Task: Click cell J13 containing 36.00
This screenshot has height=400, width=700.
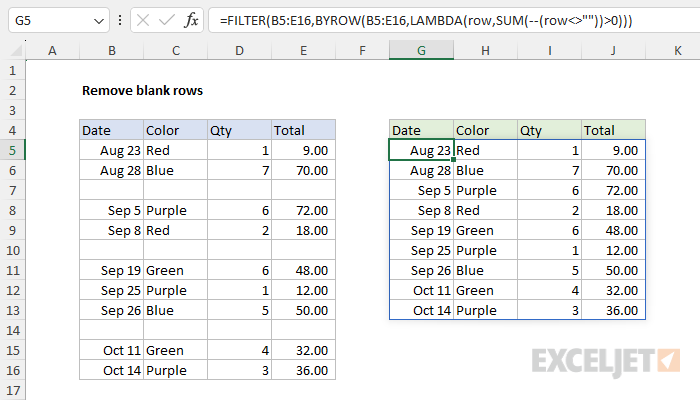Action: pyautogui.click(x=613, y=310)
